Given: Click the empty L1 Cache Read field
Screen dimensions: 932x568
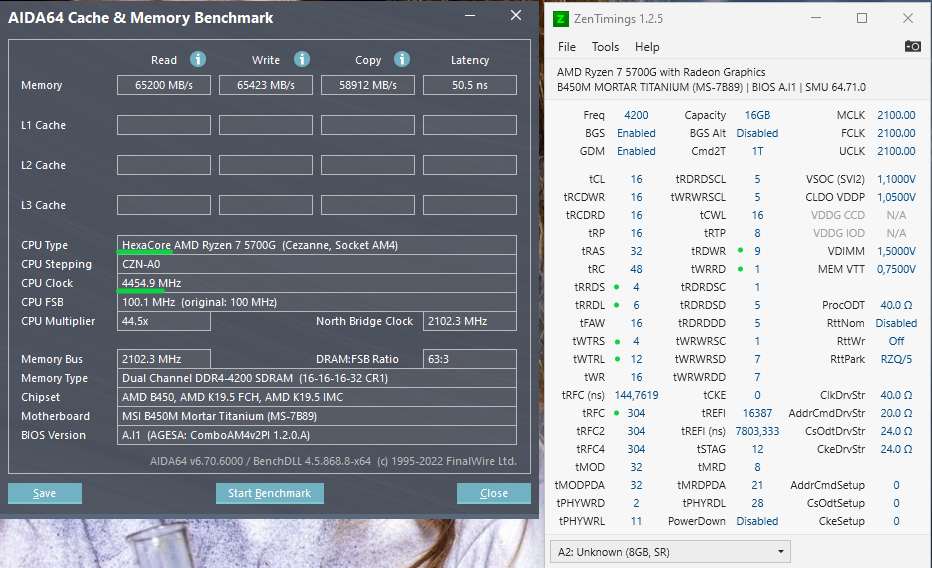Looking at the screenshot, I should tap(163, 125).
